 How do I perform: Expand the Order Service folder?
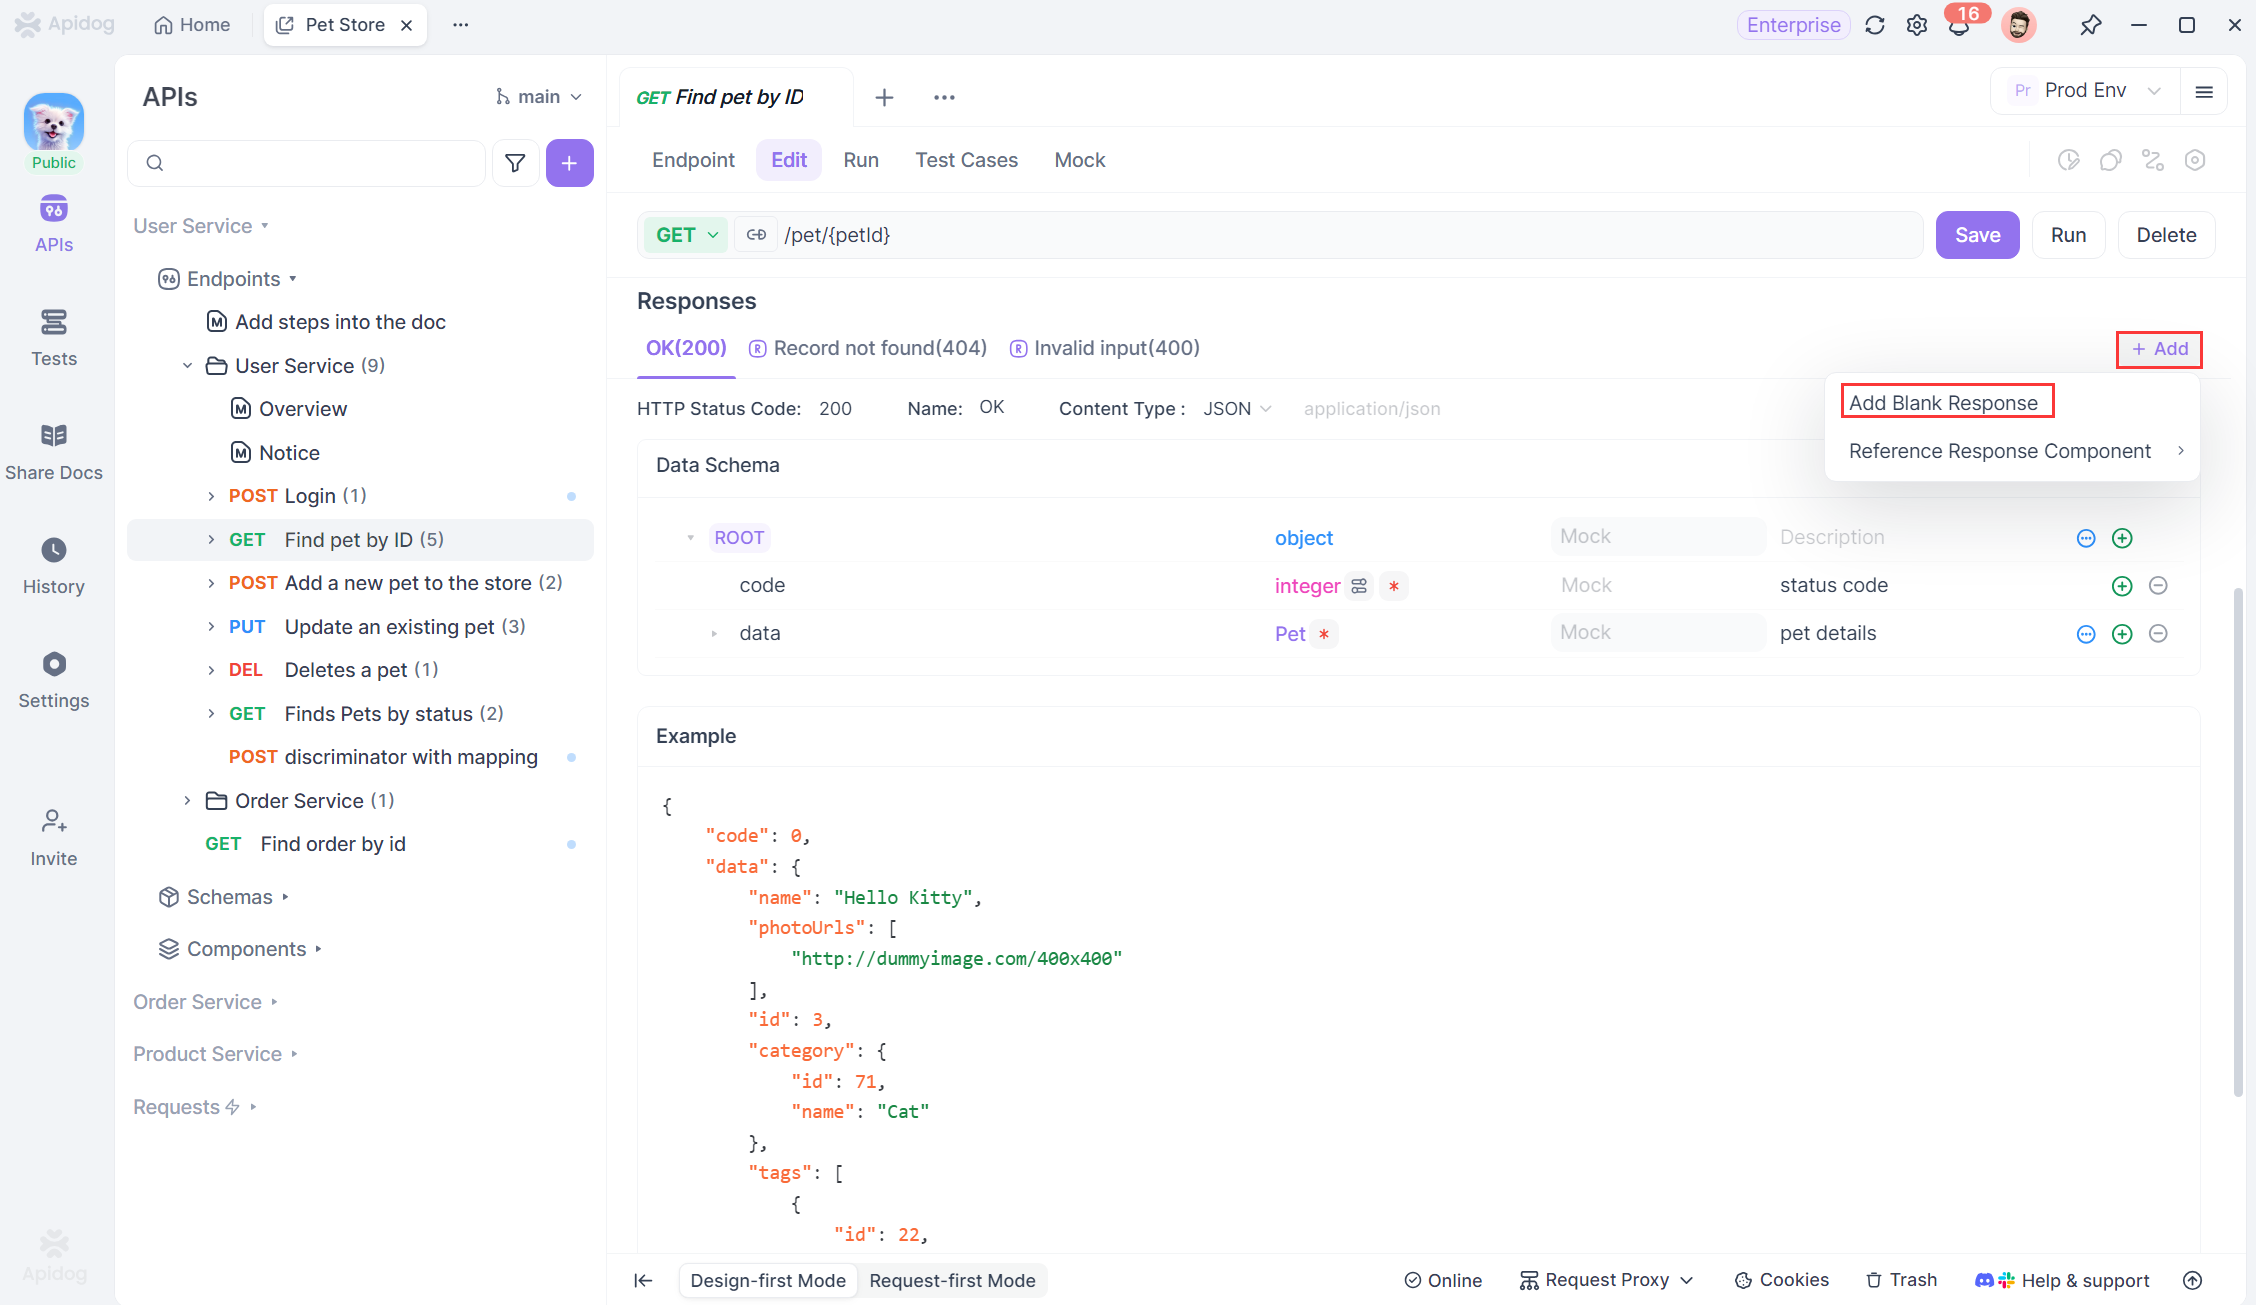pyautogui.click(x=187, y=801)
